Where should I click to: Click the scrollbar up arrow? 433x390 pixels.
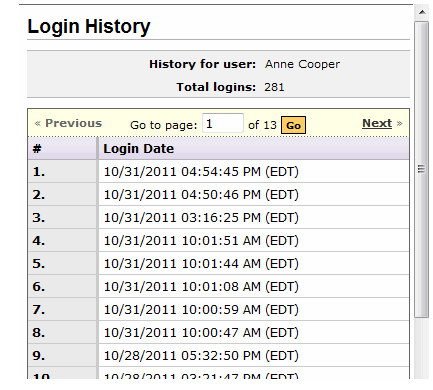point(422,12)
